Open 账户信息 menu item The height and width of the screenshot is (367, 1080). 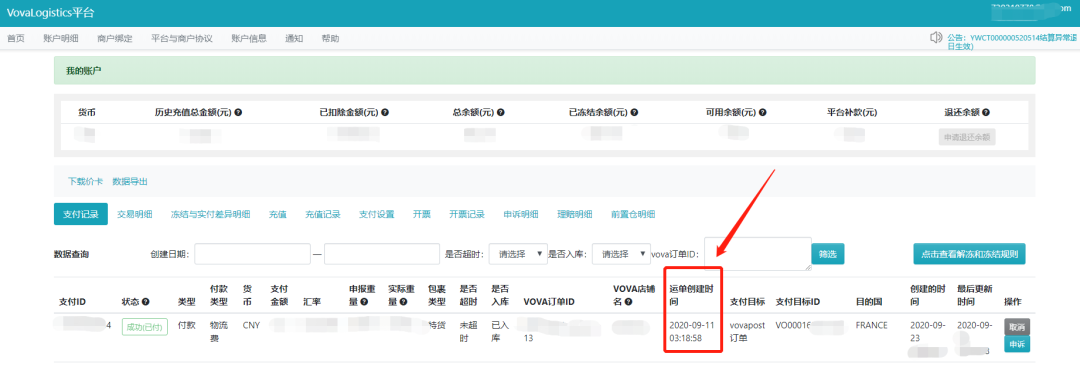point(249,39)
